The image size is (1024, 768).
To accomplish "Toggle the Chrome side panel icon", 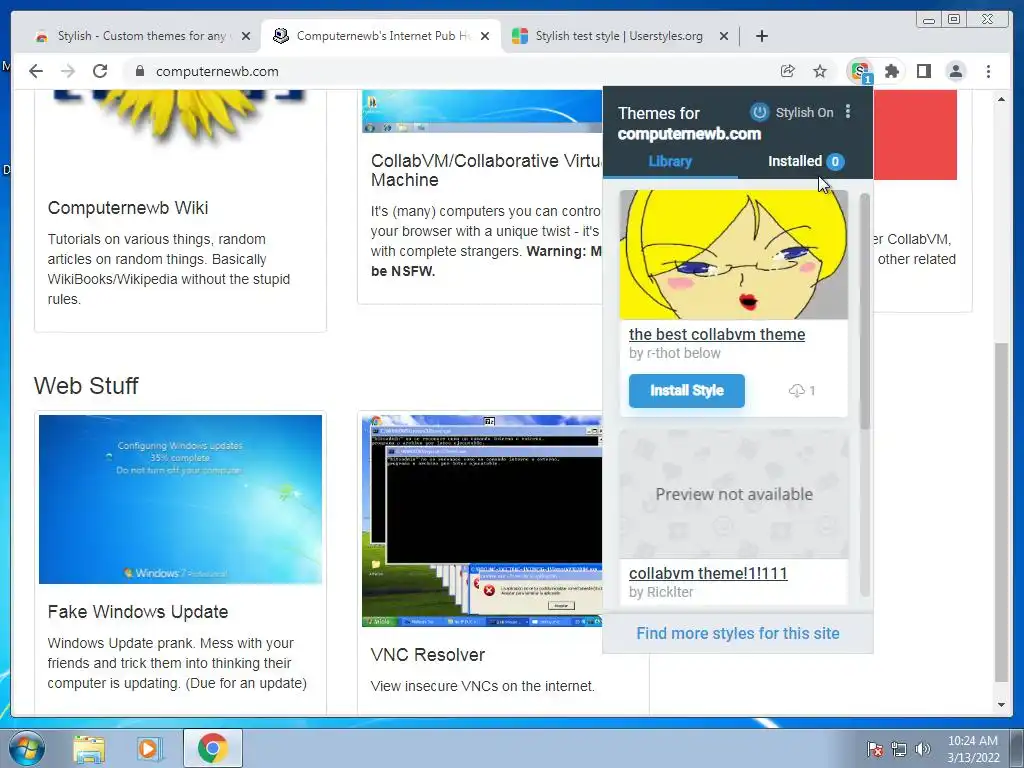I will click(x=923, y=71).
